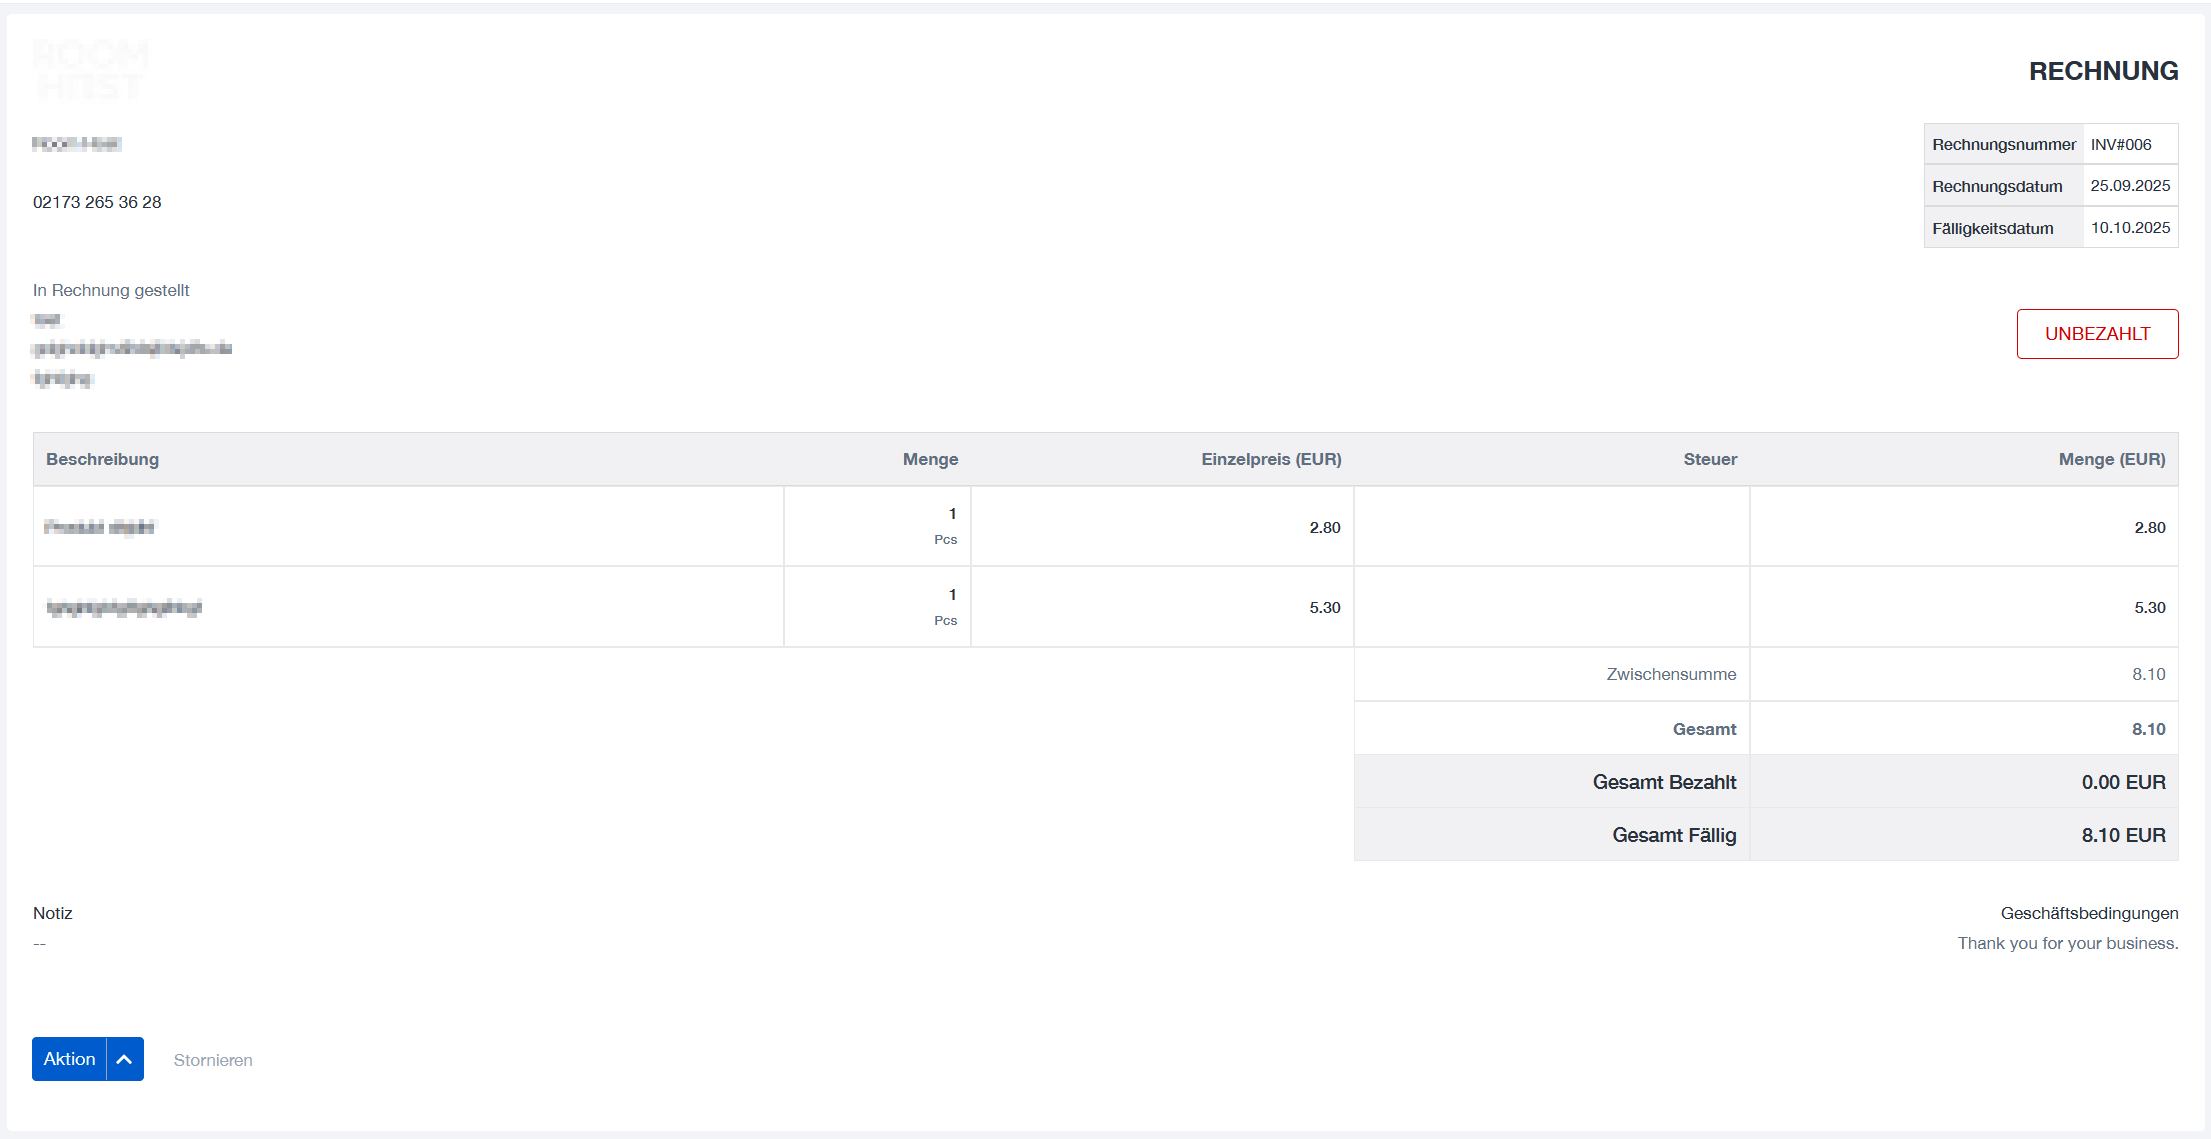Click the faded company logo at top
The image size is (2211, 1139).
pyautogui.click(x=90, y=70)
